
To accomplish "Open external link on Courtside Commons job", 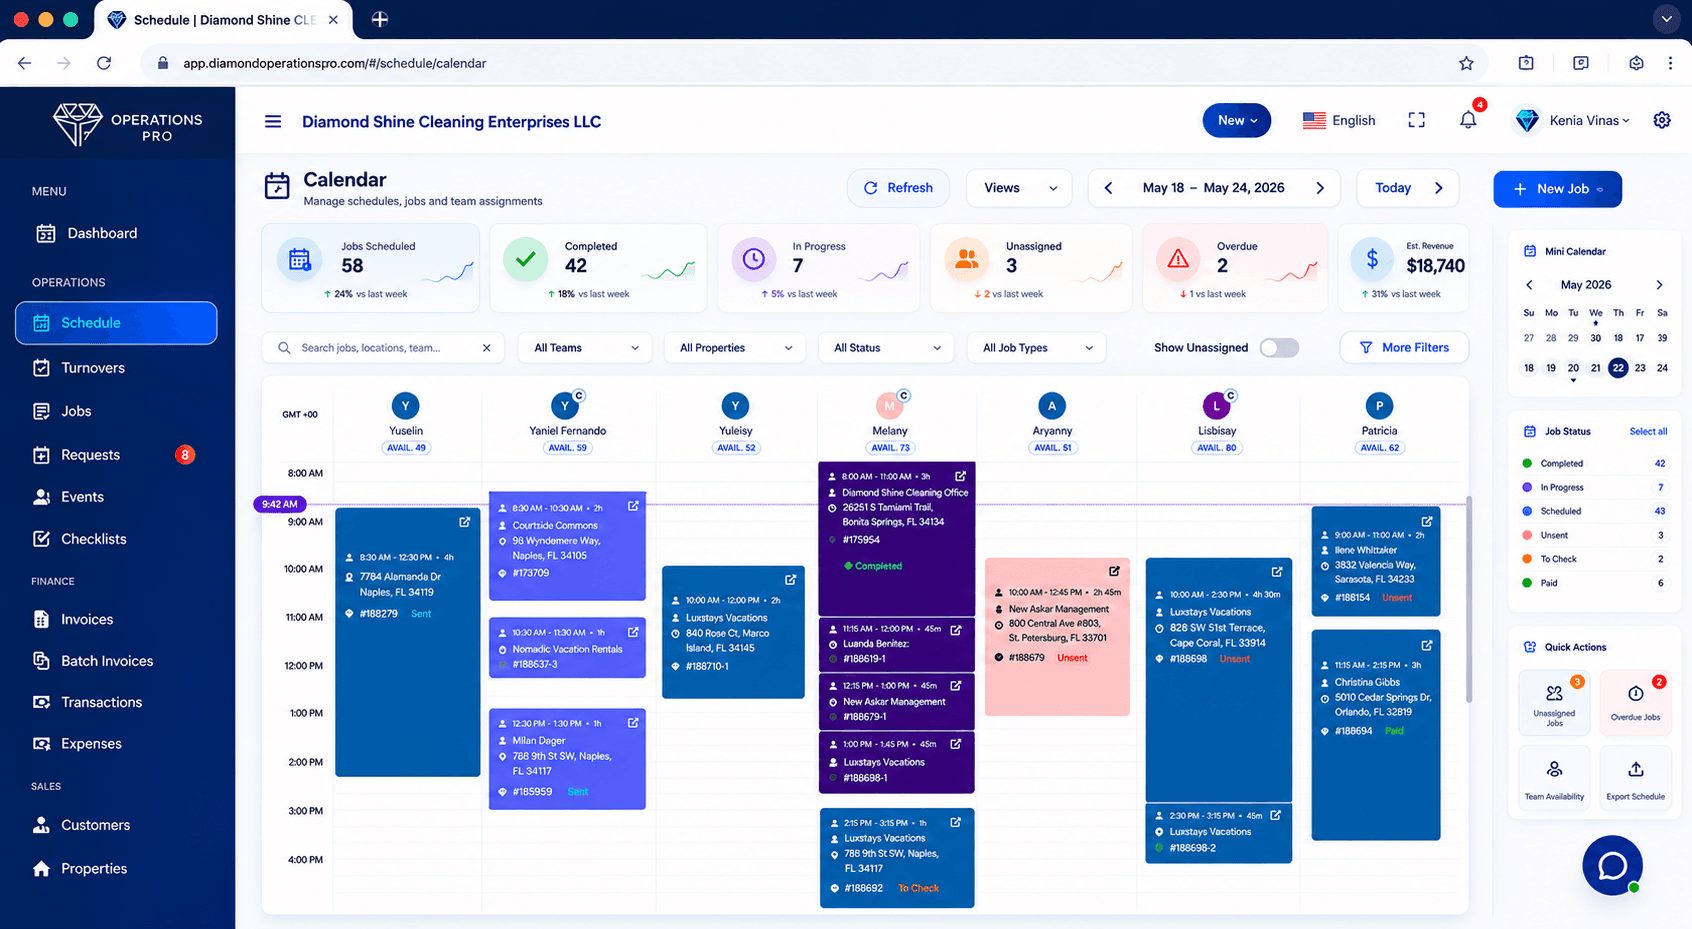I will [x=633, y=506].
